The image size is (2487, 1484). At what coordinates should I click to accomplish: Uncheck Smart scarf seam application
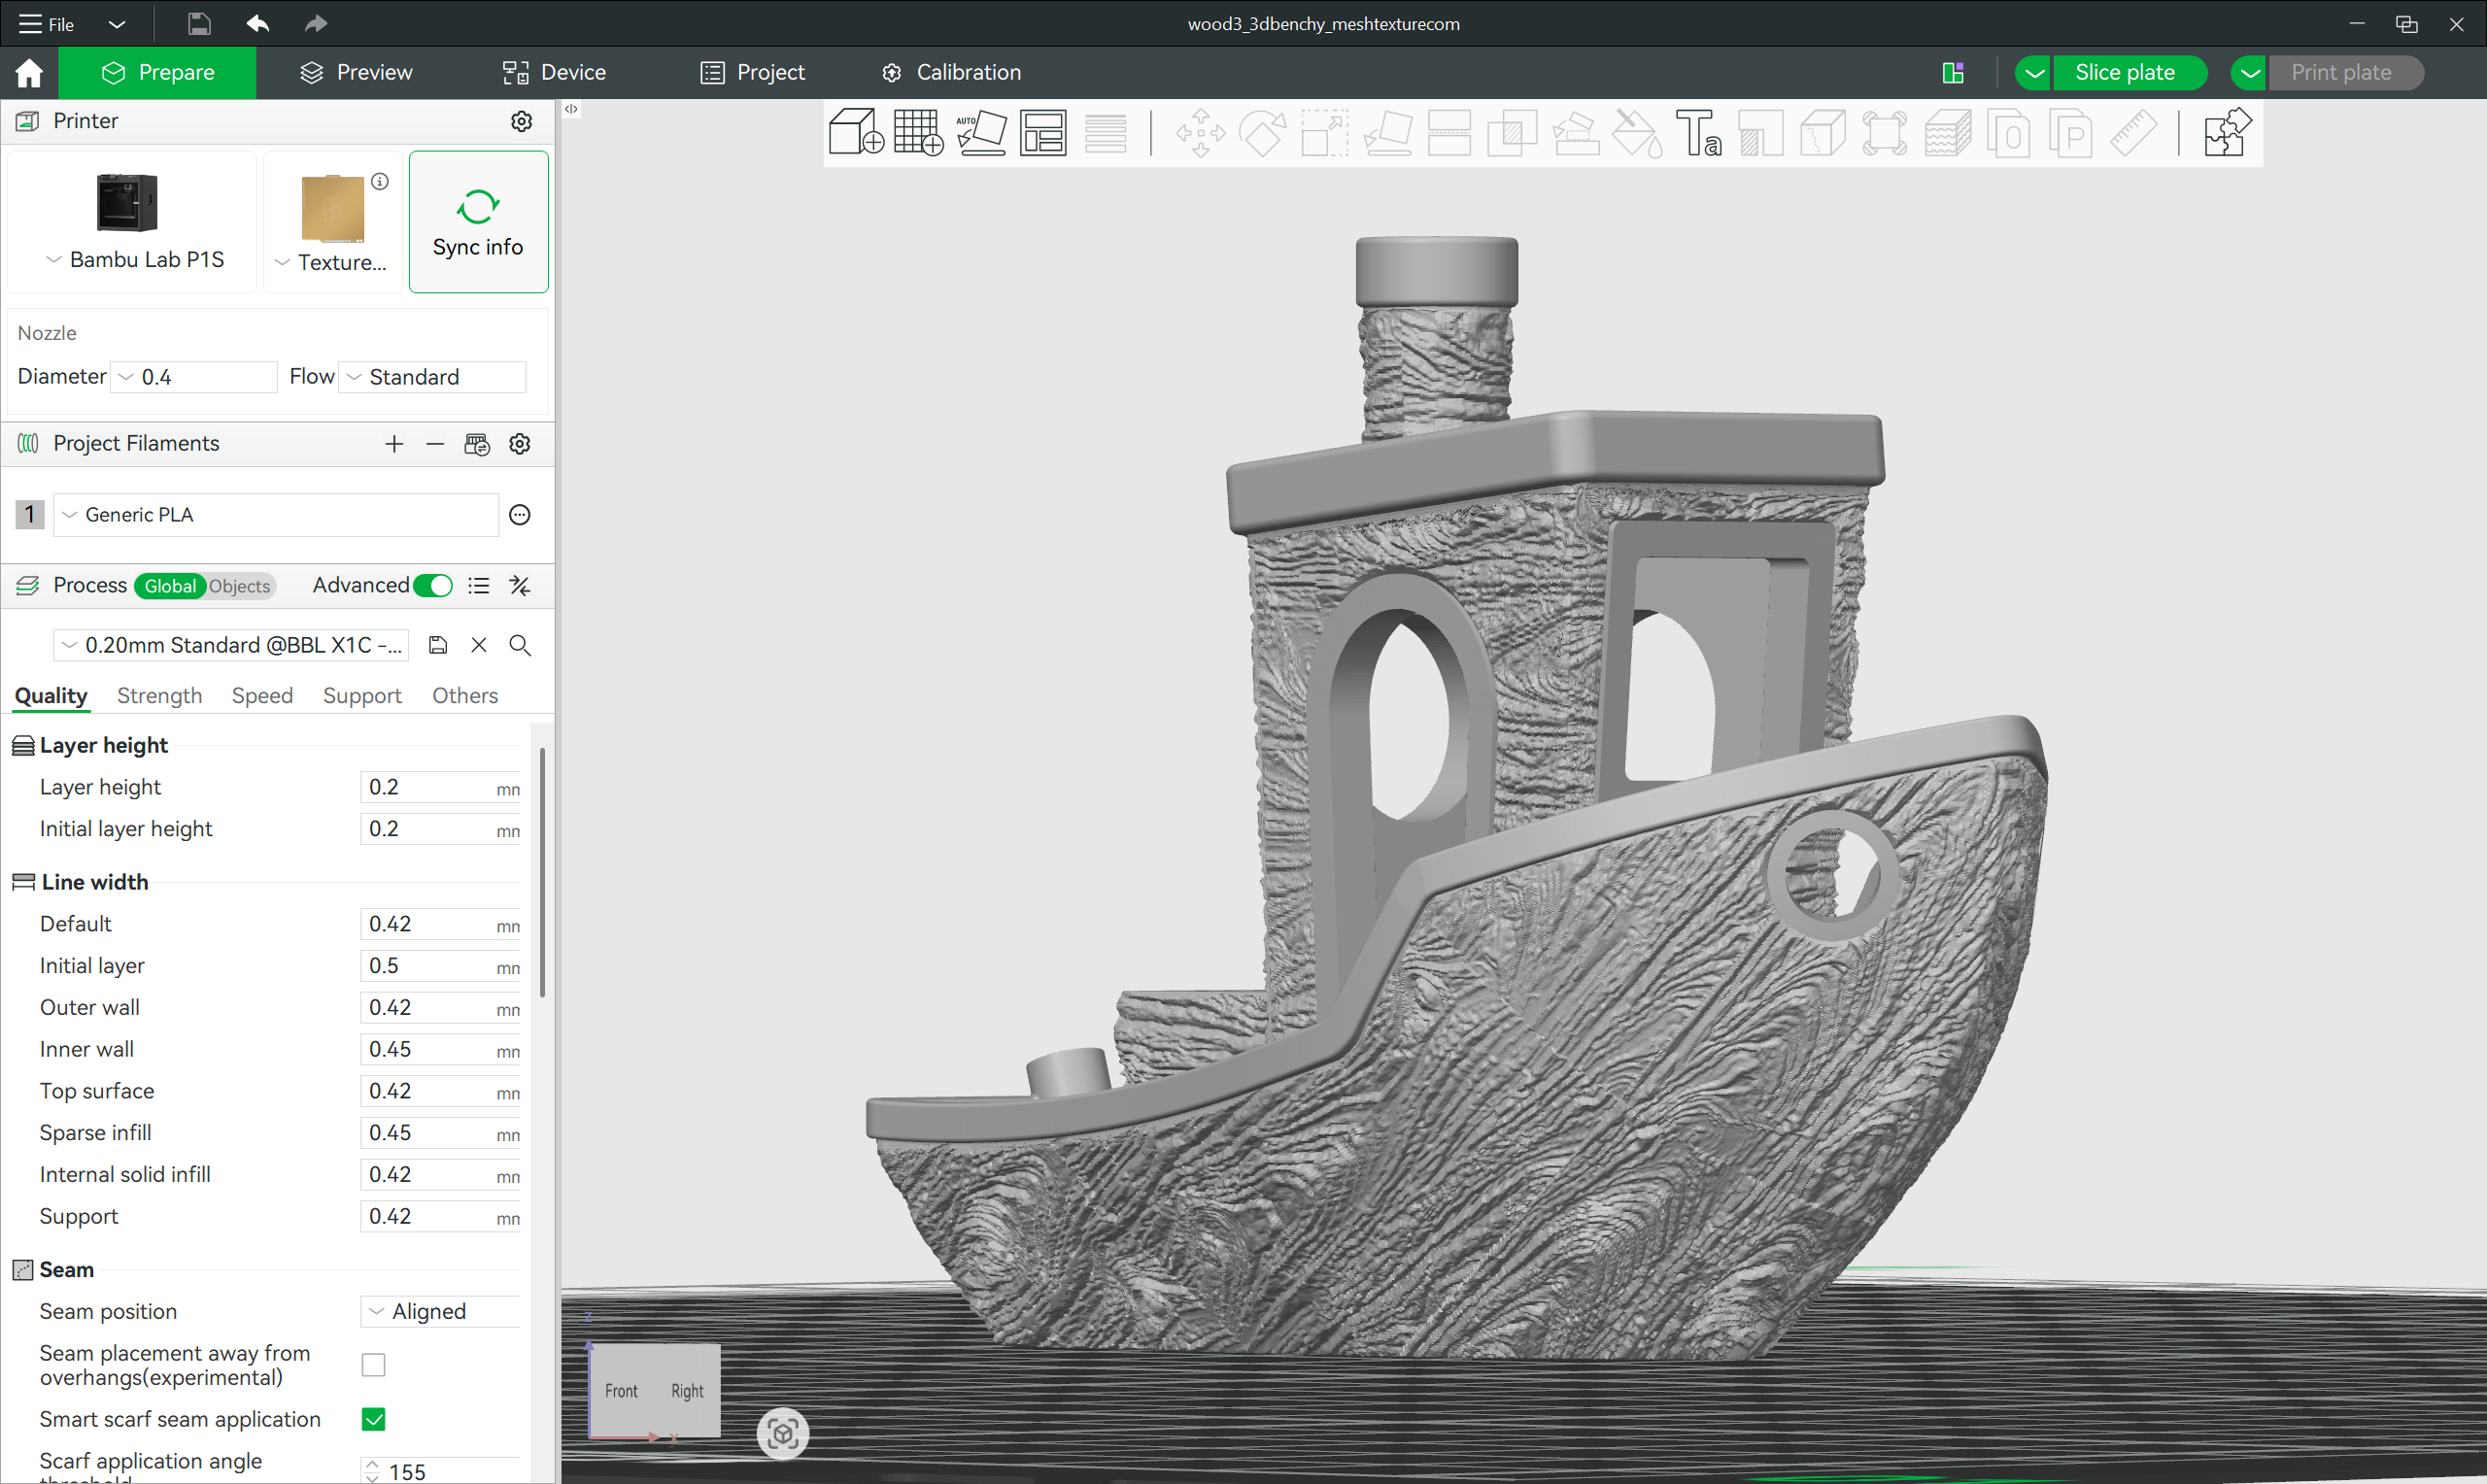373,1419
